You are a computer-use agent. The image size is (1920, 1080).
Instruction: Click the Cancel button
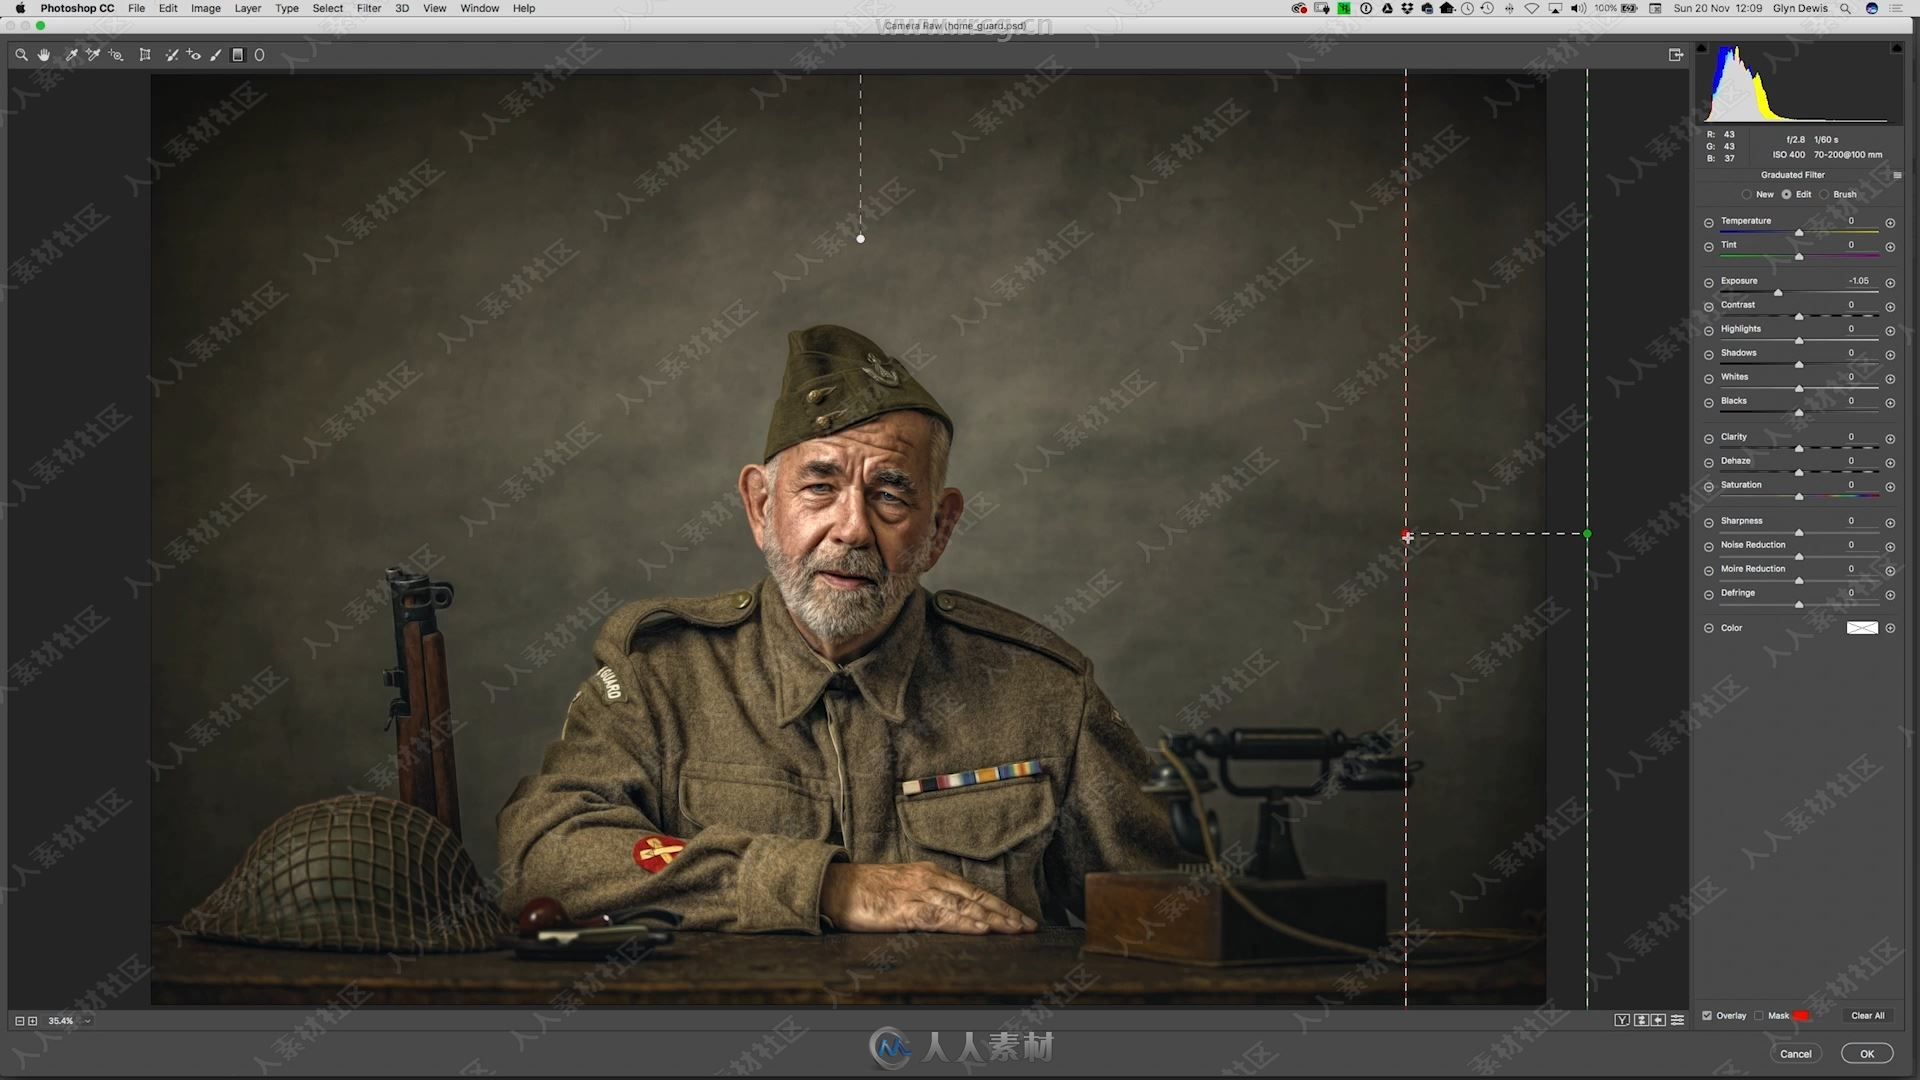(1795, 1054)
